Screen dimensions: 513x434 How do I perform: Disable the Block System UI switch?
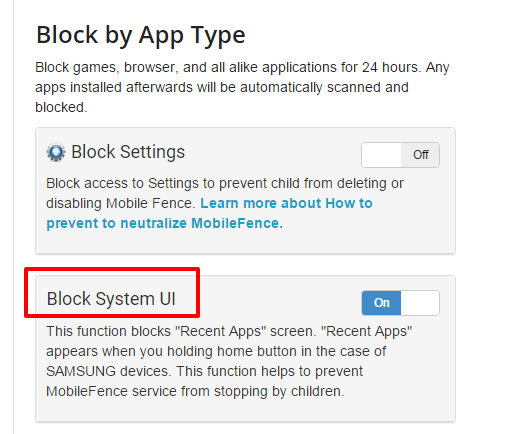(400, 303)
